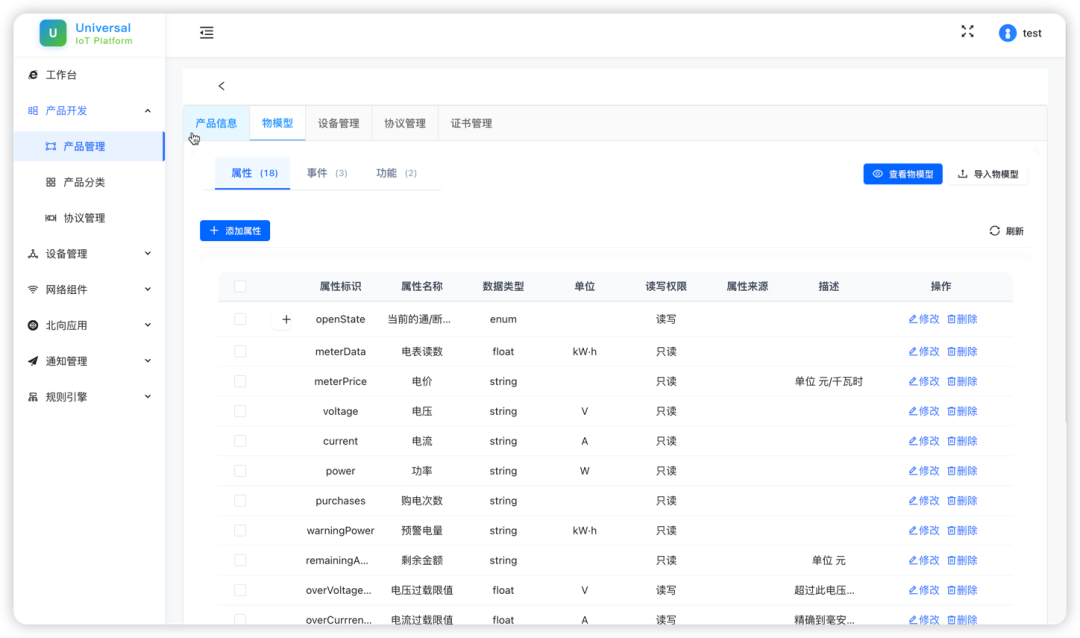Select the checkbox for the power row
This screenshot has height=638, width=1080.
pos(240,471)
